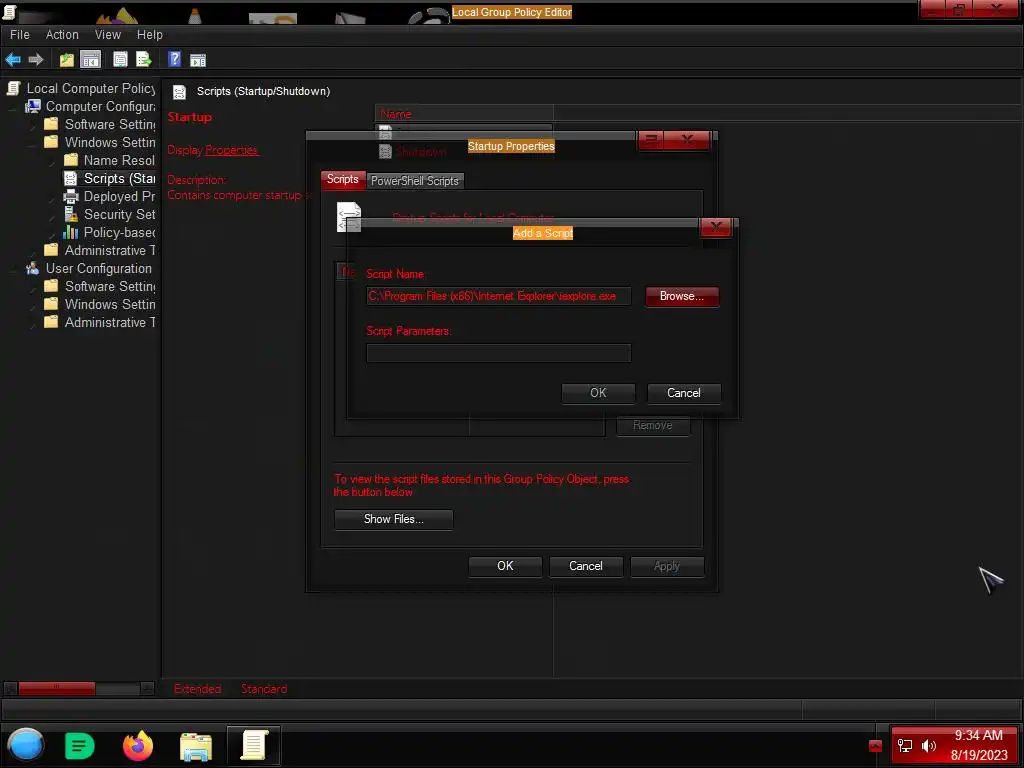Select the Scripts tab in Startup Properties
The image size is (1024, 768).
(343, 180)
